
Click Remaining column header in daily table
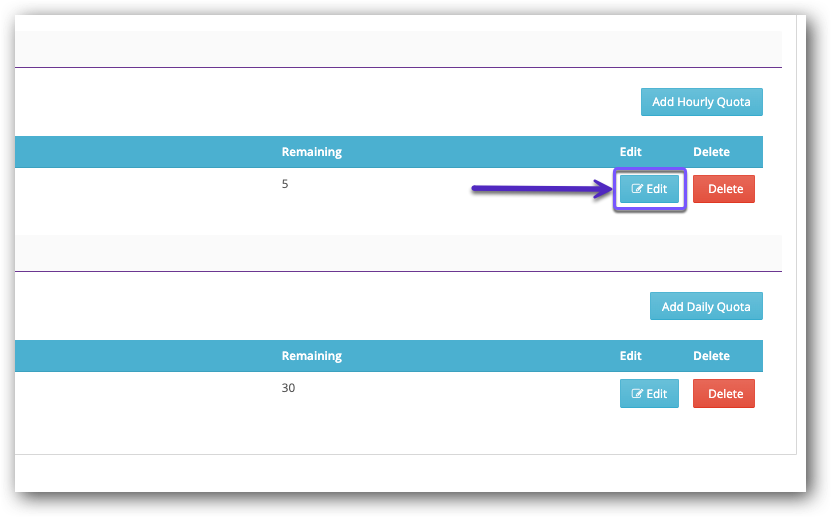coord(311,356)
